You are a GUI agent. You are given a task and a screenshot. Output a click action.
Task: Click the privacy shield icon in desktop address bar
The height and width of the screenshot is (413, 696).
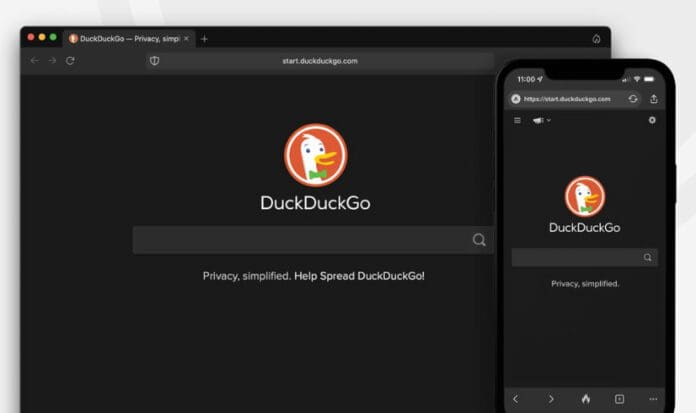point(154,61)
